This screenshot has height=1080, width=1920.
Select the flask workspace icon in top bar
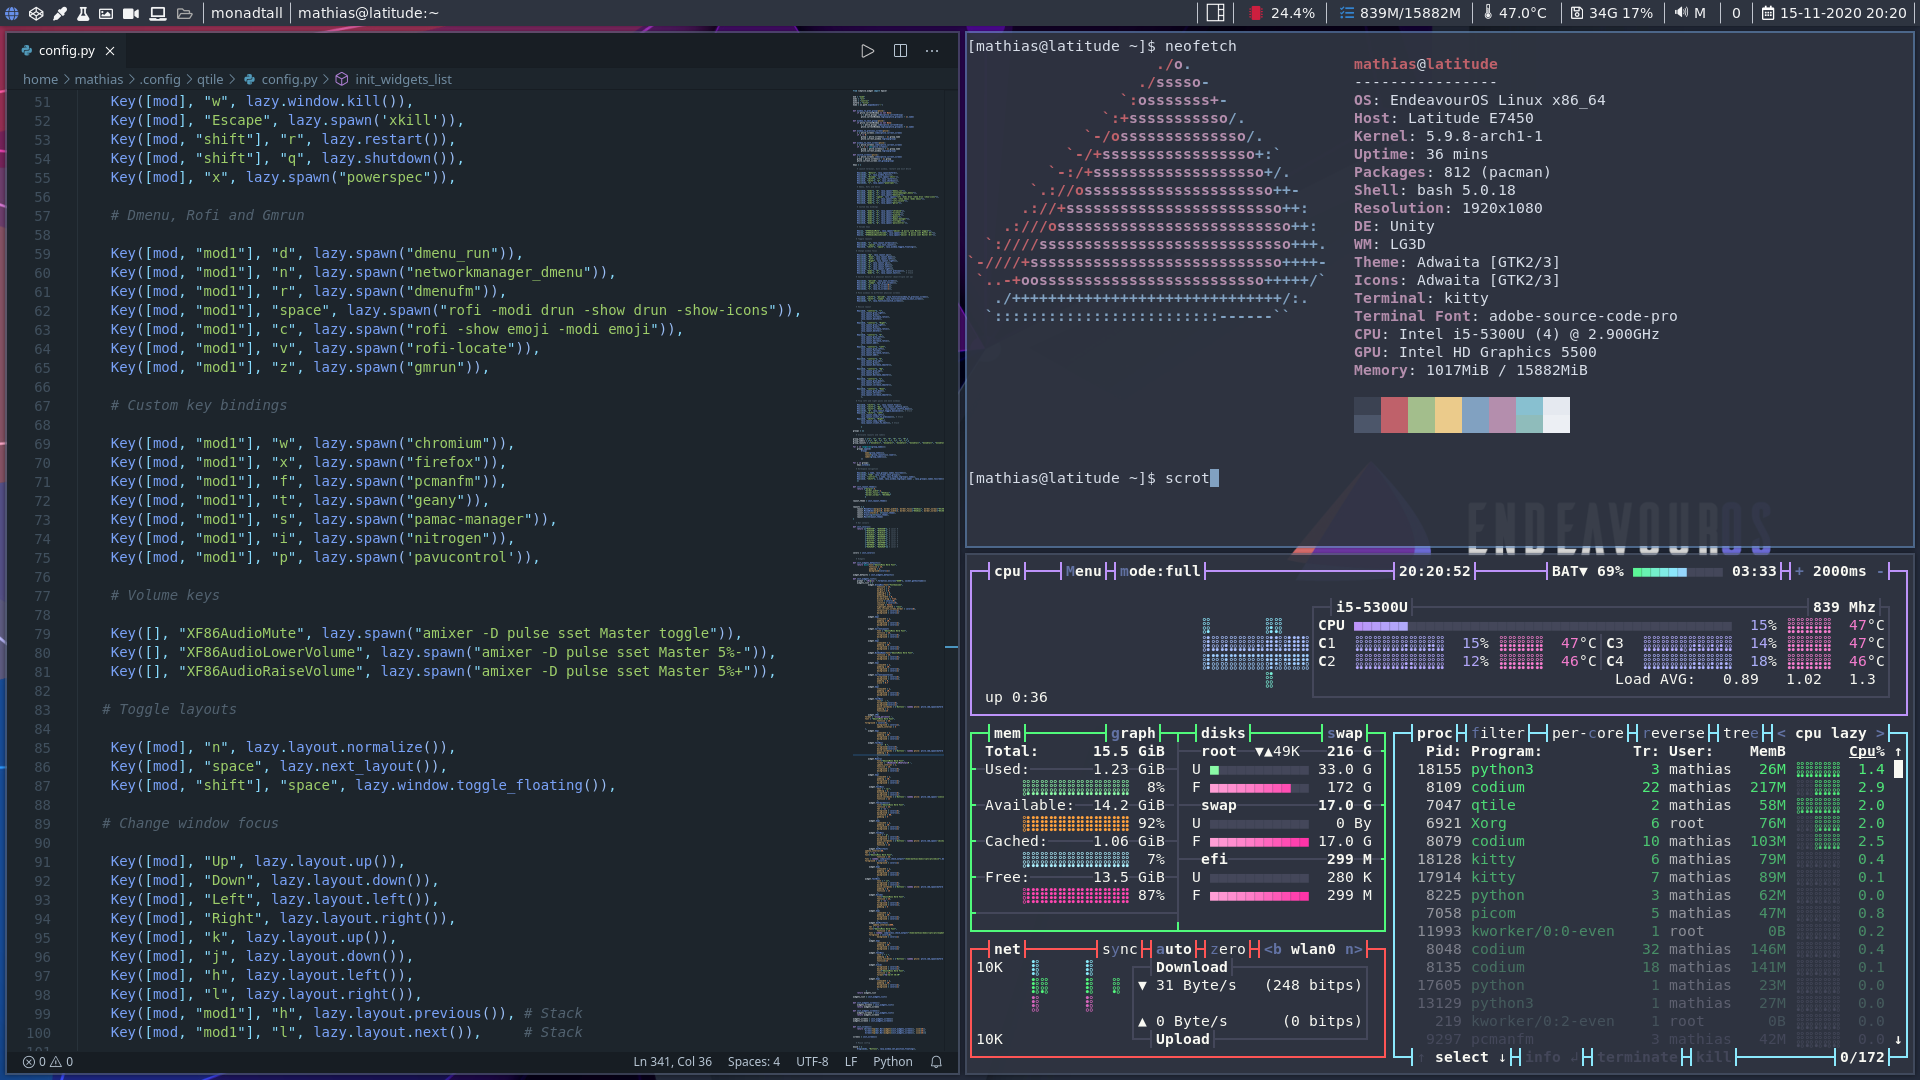click(x=83, y=13)
